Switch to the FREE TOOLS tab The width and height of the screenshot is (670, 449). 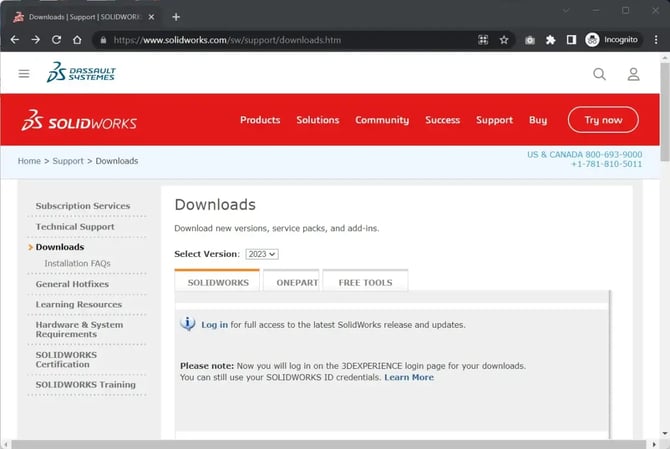[x=365, y=283]
